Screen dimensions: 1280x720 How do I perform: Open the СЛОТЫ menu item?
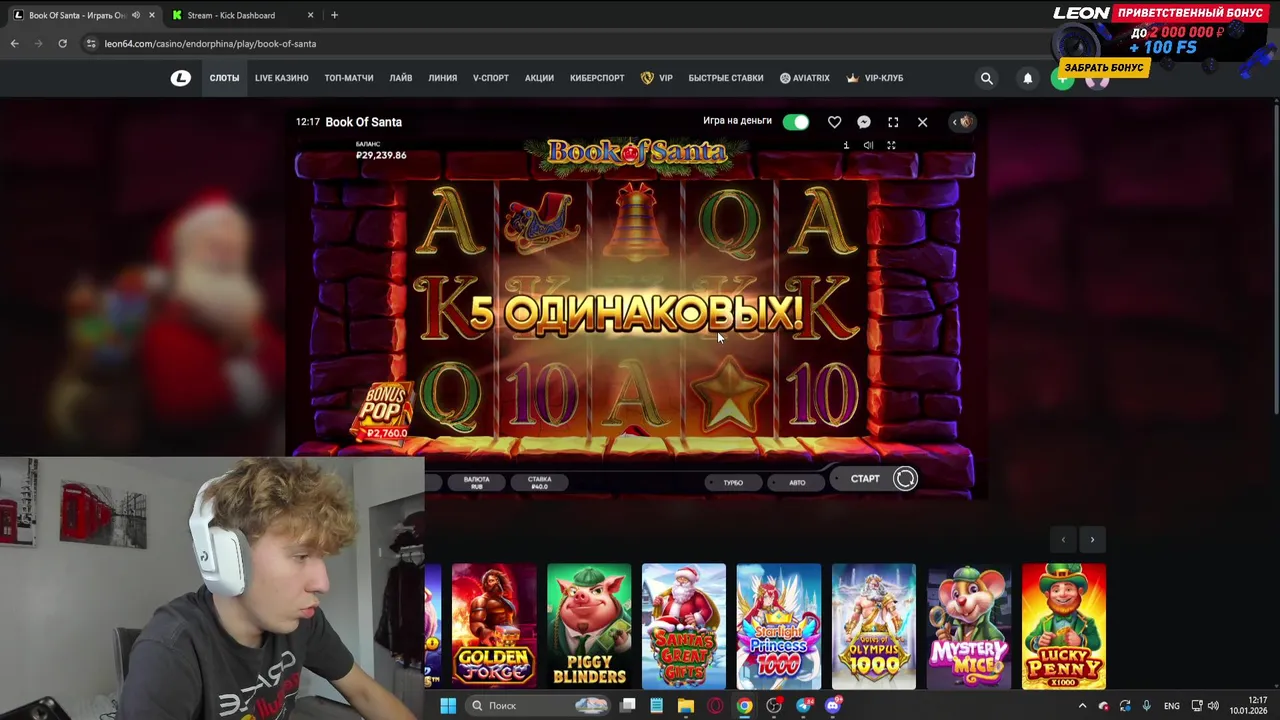click(x=224, y=78)
